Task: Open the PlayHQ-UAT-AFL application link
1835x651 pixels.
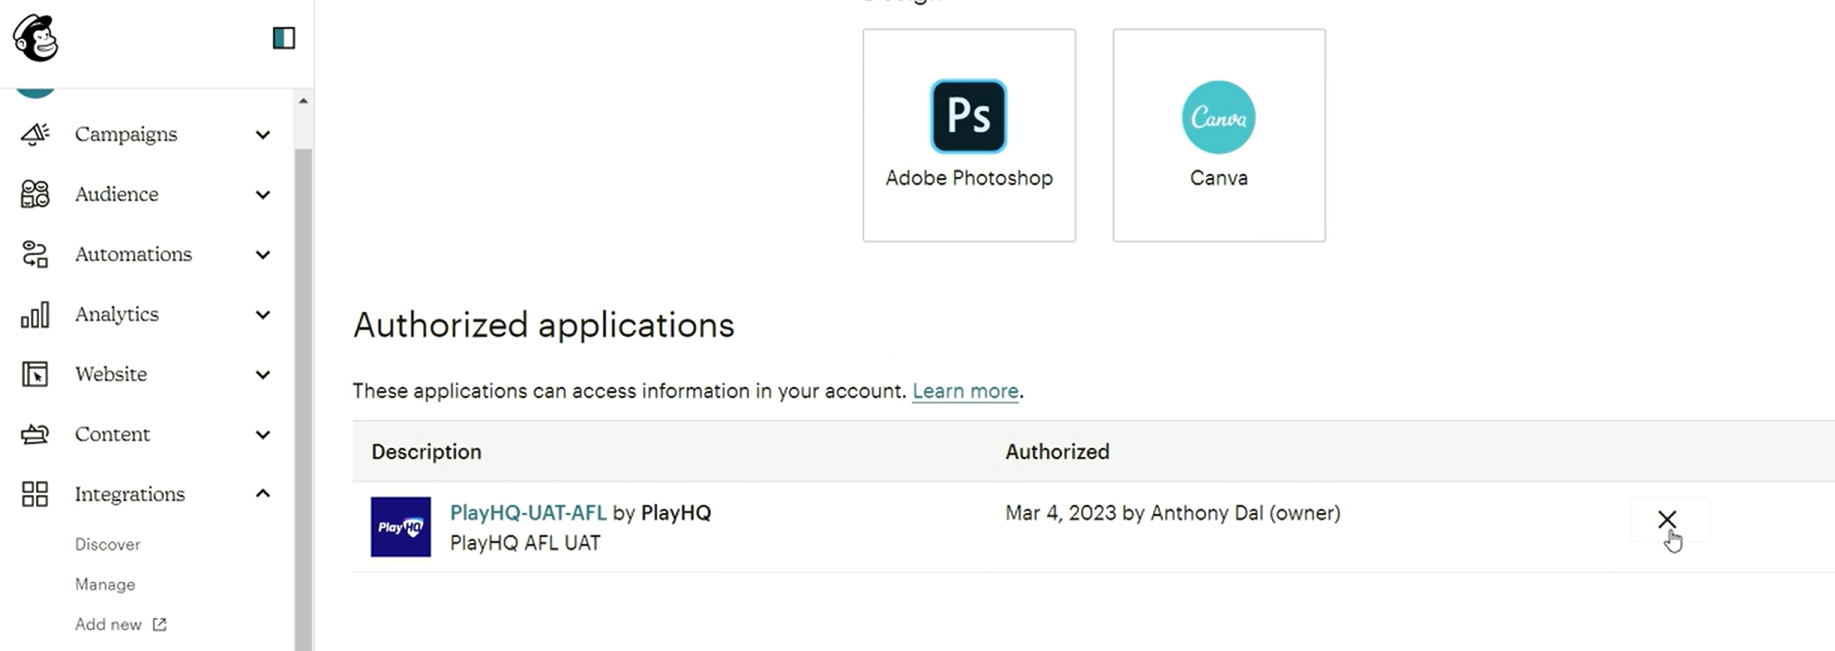Action: click(528, 513)
